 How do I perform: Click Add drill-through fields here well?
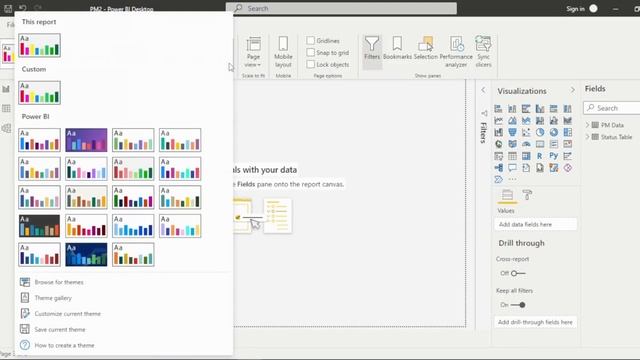(536, 322)
